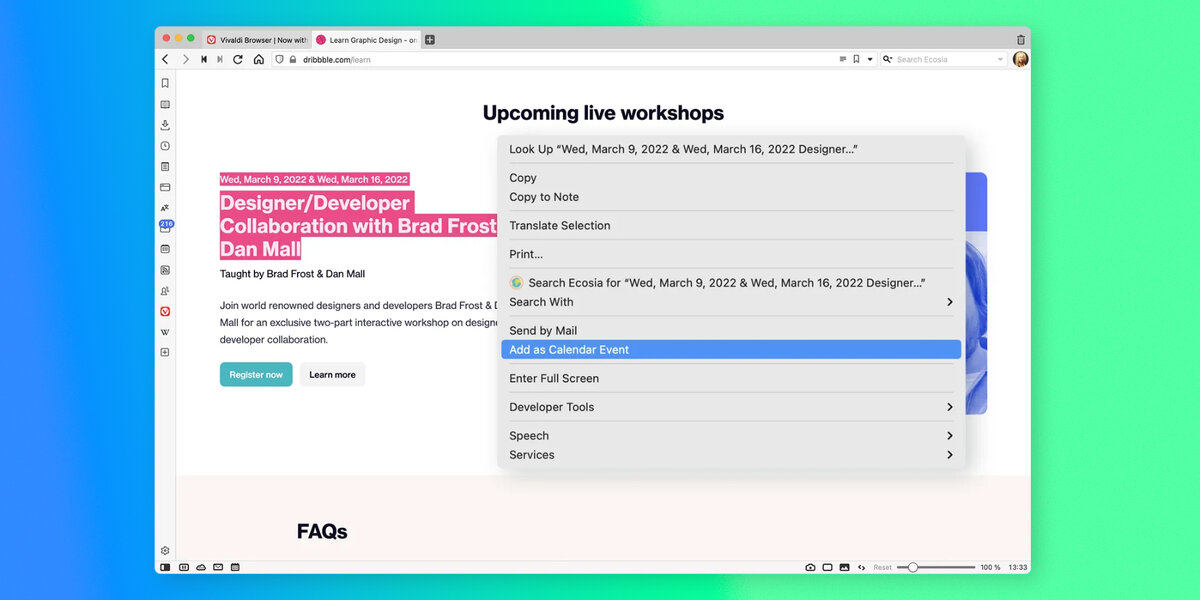
Task: Open the Wikipedia web panel
Action: point(165,332)
